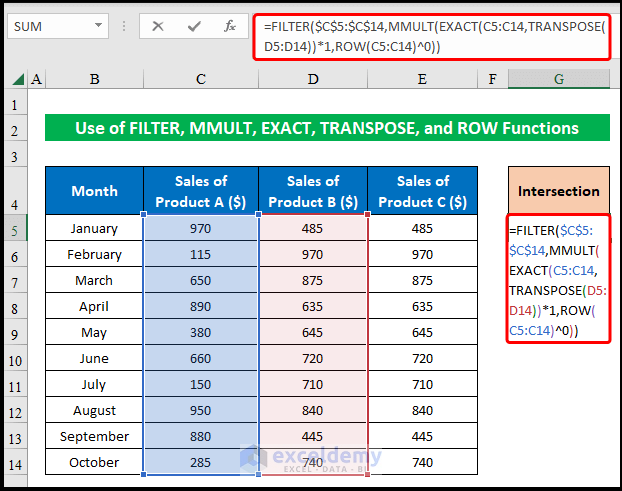The image size is (622, 491).
Task: Click the Cancel formula X icon
Action: pyautogui.click(x=157, y=26)
